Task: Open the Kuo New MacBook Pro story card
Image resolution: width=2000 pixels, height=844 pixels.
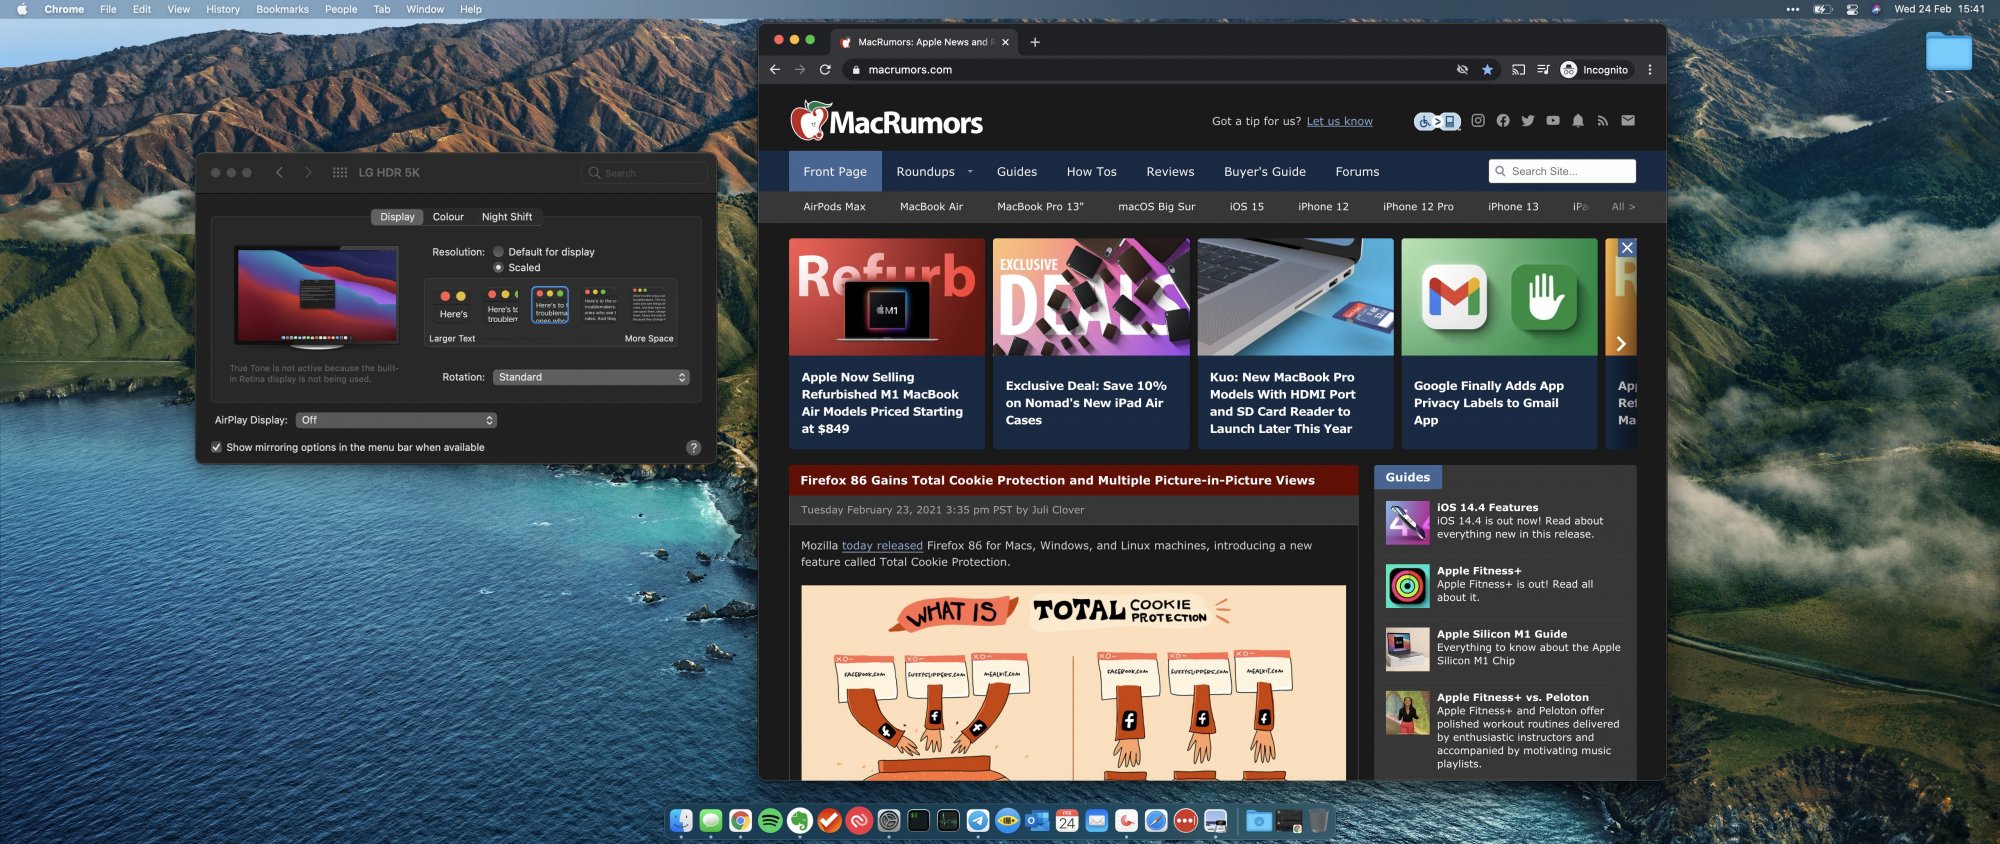Action: click(1295, 343)
